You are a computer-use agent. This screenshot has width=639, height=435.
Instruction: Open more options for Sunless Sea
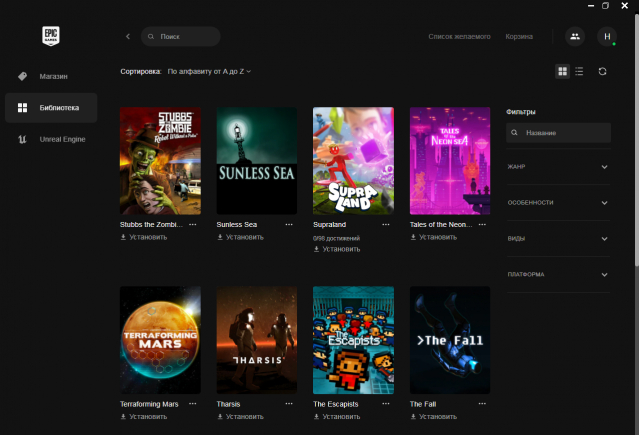point(289,224)
